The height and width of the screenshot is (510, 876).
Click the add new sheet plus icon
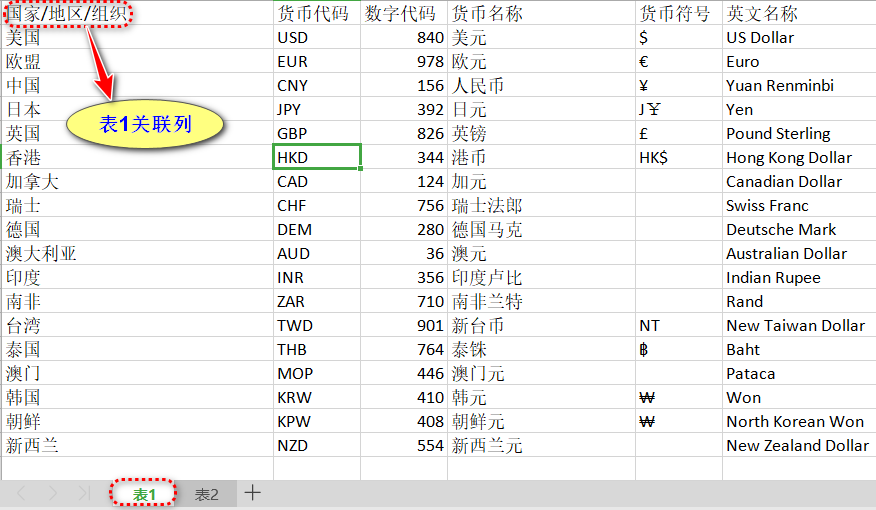[x=253, y=493]
